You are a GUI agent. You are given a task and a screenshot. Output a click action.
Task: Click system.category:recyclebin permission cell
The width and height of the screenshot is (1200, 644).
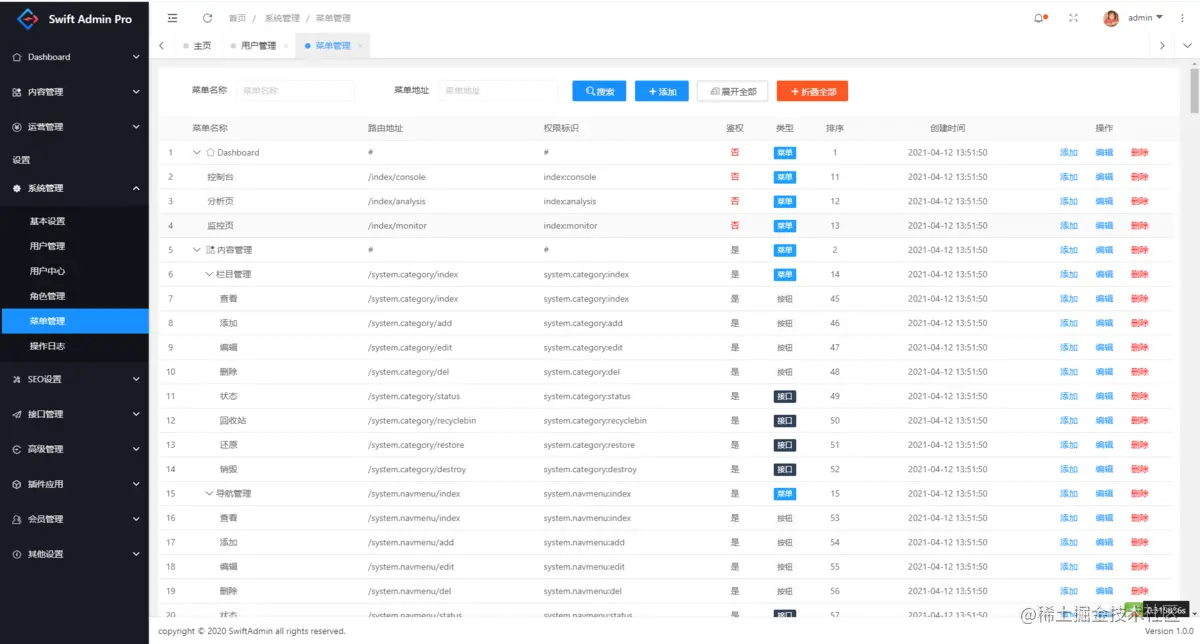pyautogui.click(x=595, y=420)
